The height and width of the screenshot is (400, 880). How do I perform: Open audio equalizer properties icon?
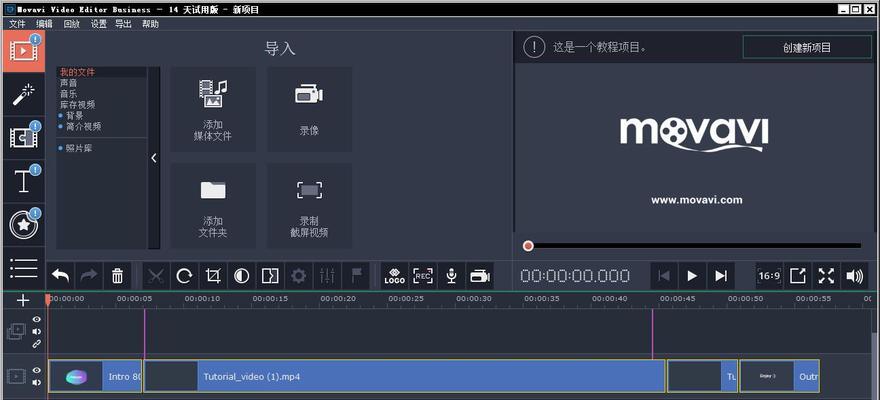327,275
